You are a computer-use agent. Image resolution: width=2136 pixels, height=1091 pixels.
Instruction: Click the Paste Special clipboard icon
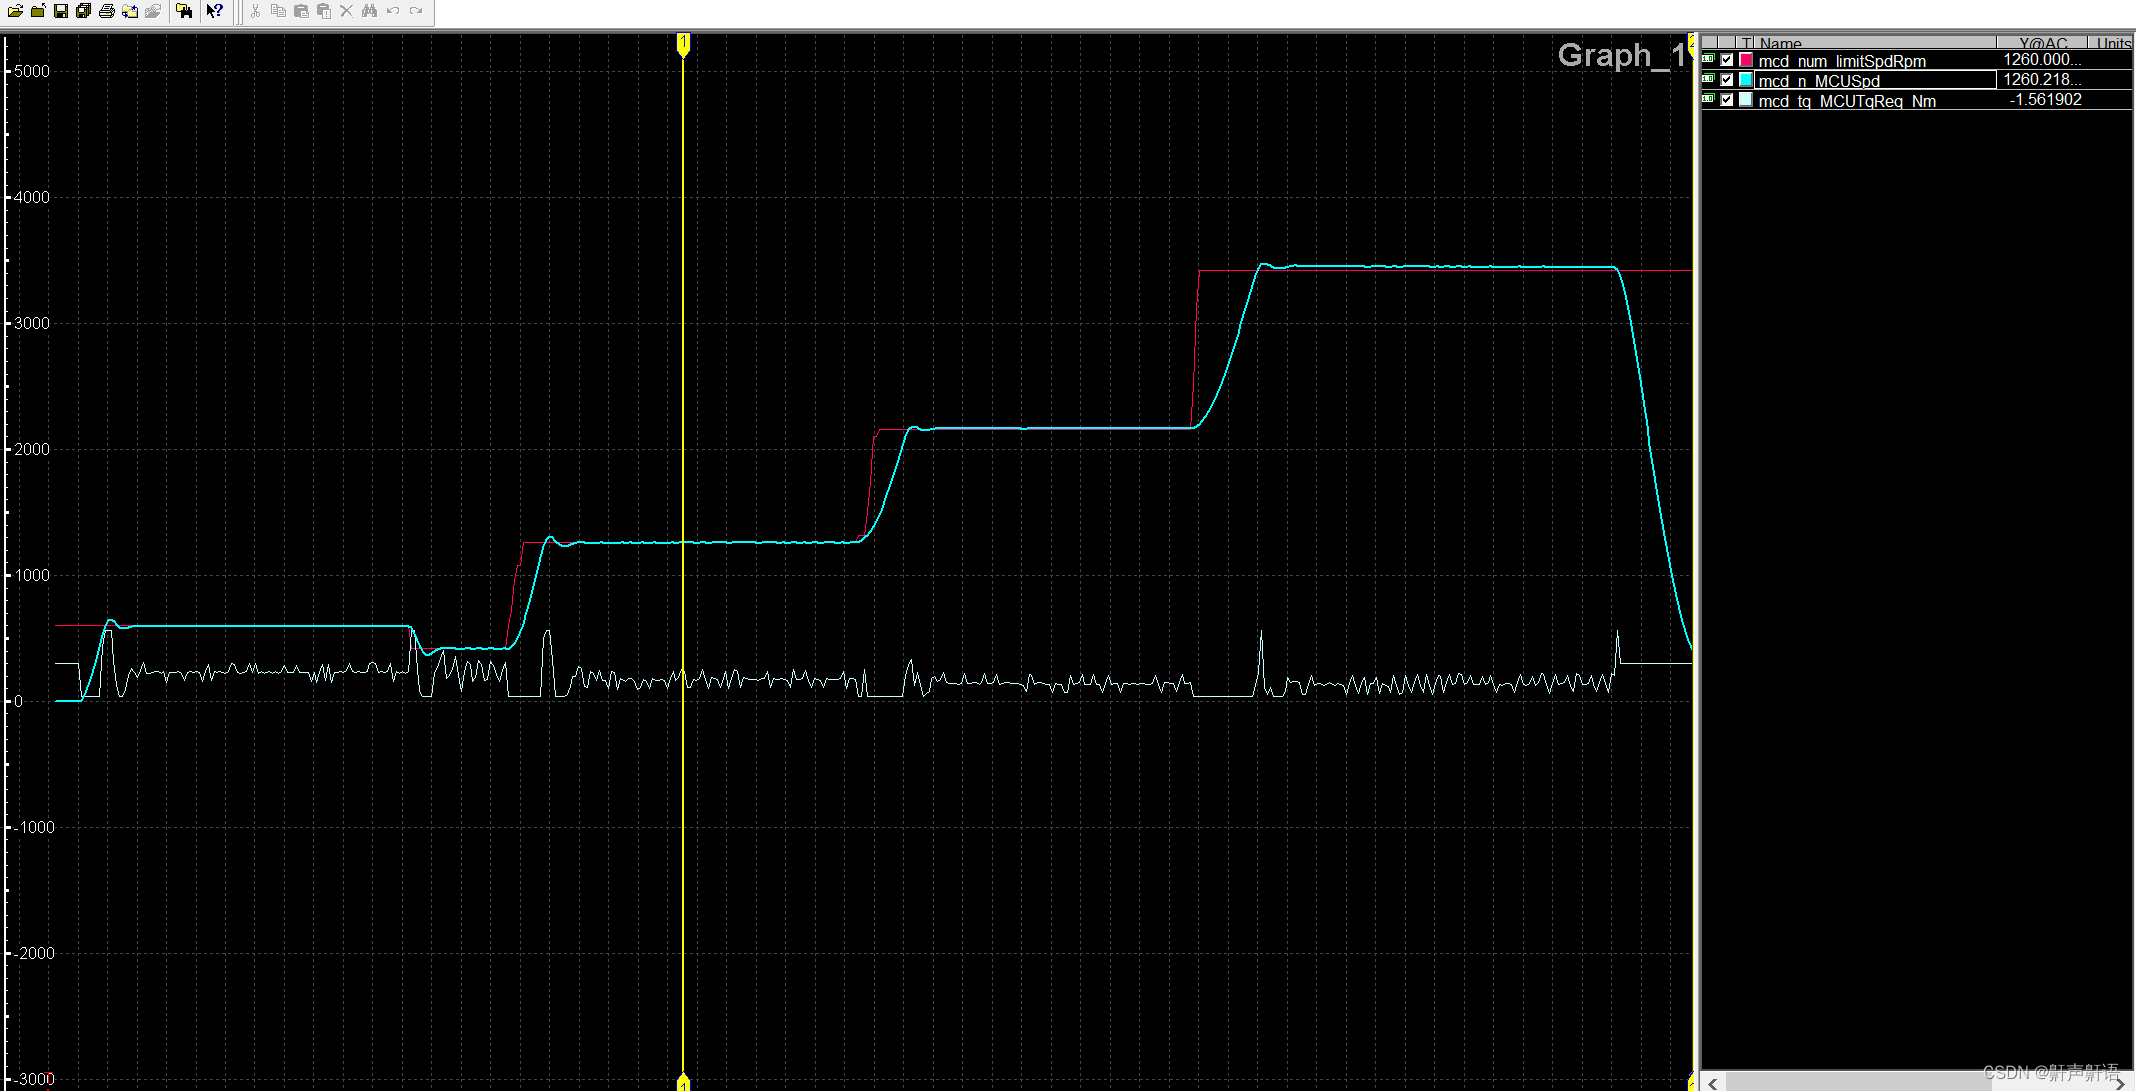[324, 11]
